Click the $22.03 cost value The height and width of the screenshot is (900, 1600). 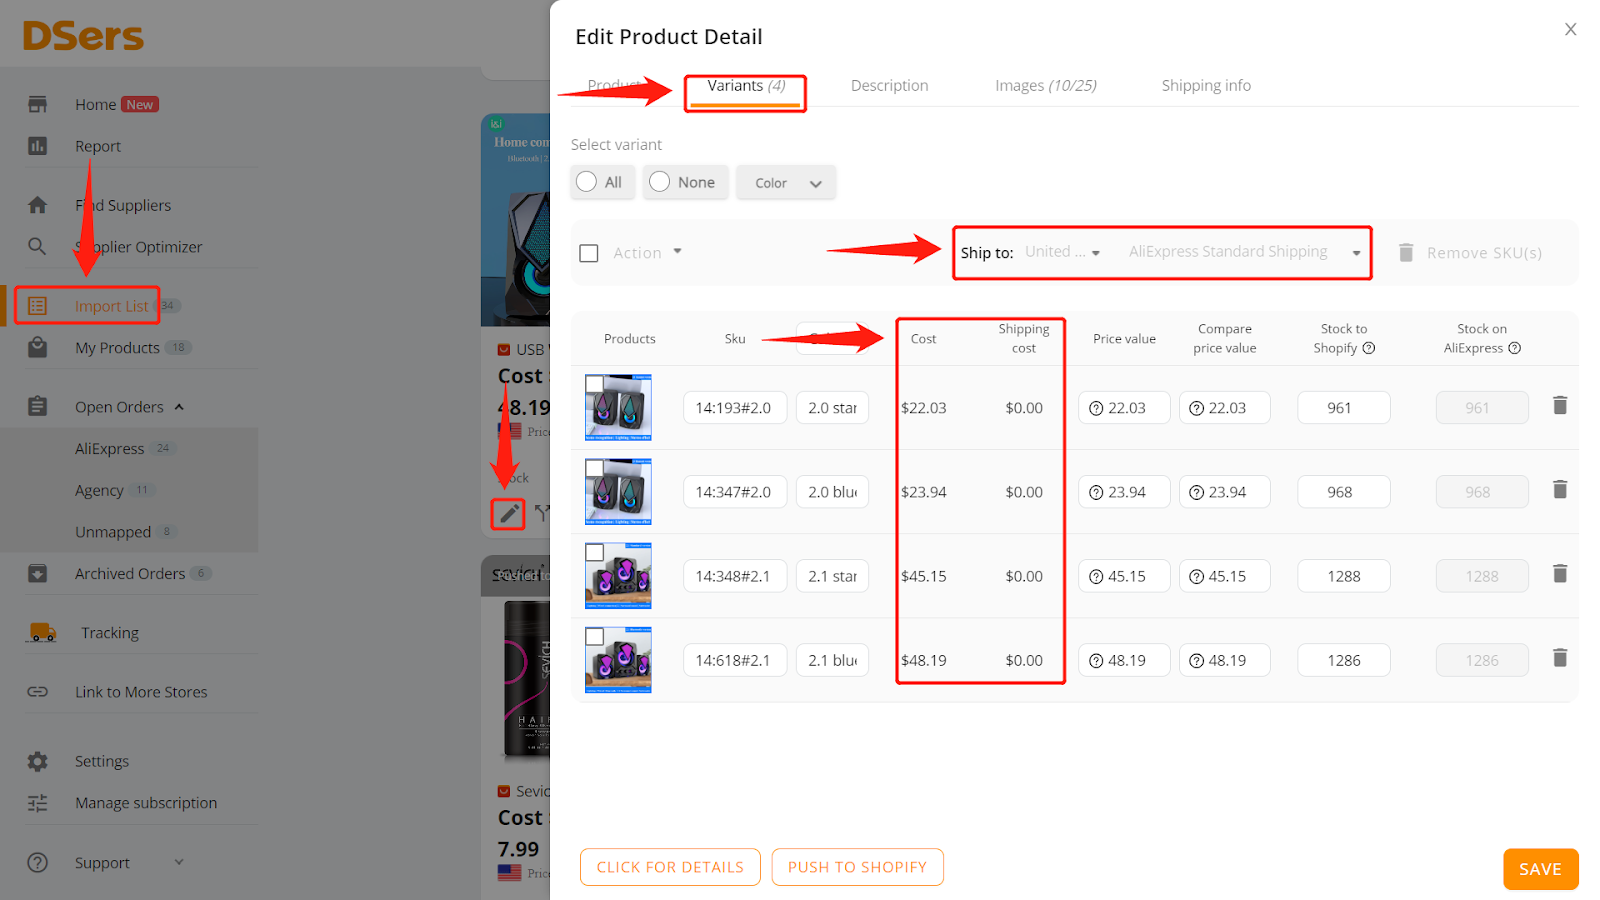coord(924,408)
